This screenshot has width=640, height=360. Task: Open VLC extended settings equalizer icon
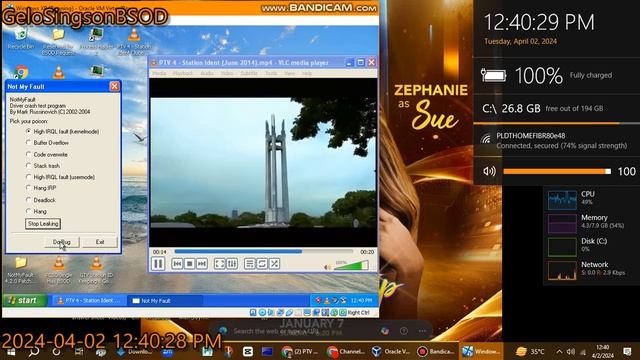point(232,264)
